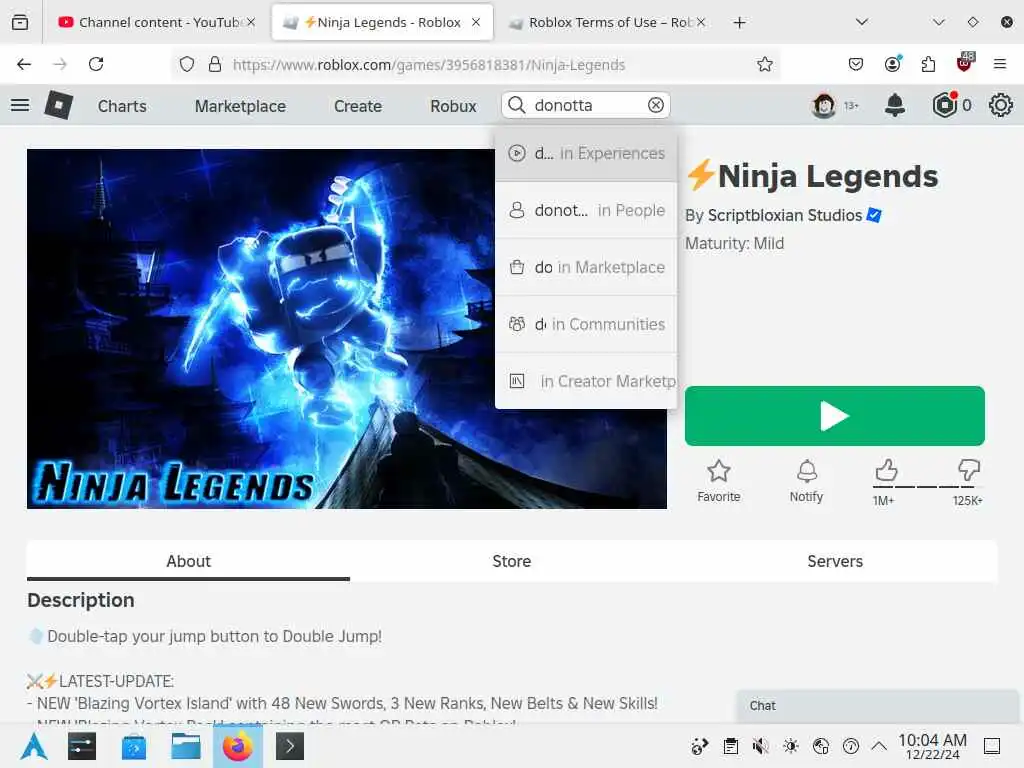Open the Roblox settings gear
This screenshot has height=768, width=1024.
[x=1000, y=105]
